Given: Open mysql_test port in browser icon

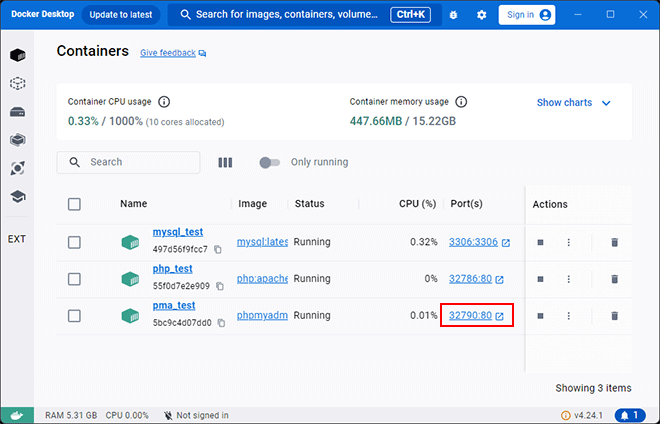Looking at the screenshot, I should click(x=506, y=243).
